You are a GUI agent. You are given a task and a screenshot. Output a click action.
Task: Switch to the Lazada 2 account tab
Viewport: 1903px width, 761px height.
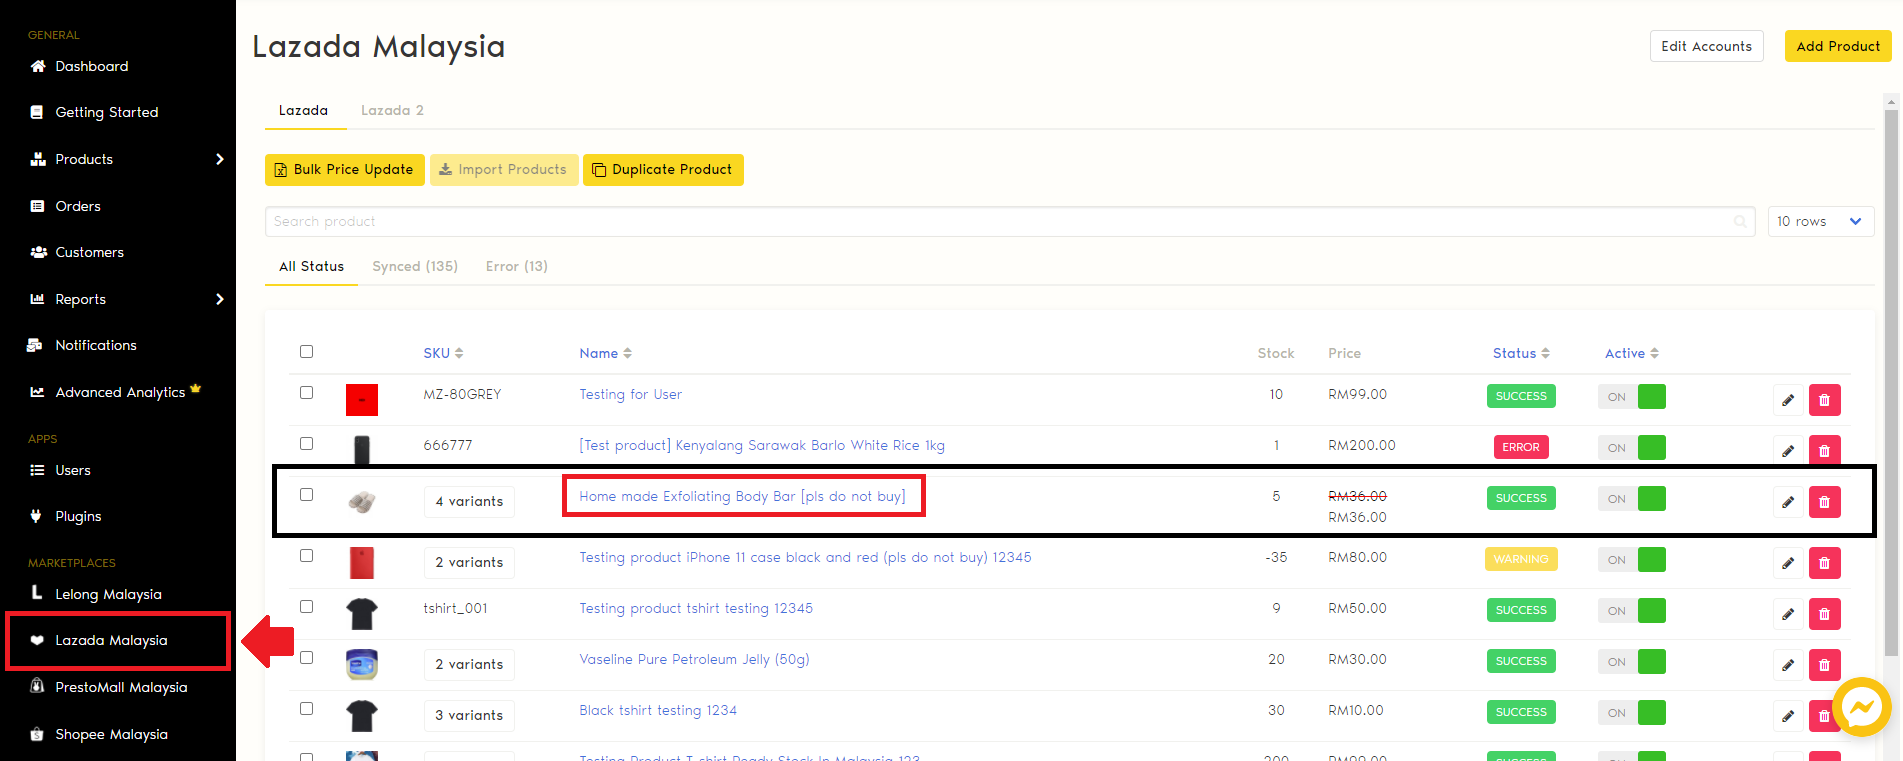(x=392, y=110)
